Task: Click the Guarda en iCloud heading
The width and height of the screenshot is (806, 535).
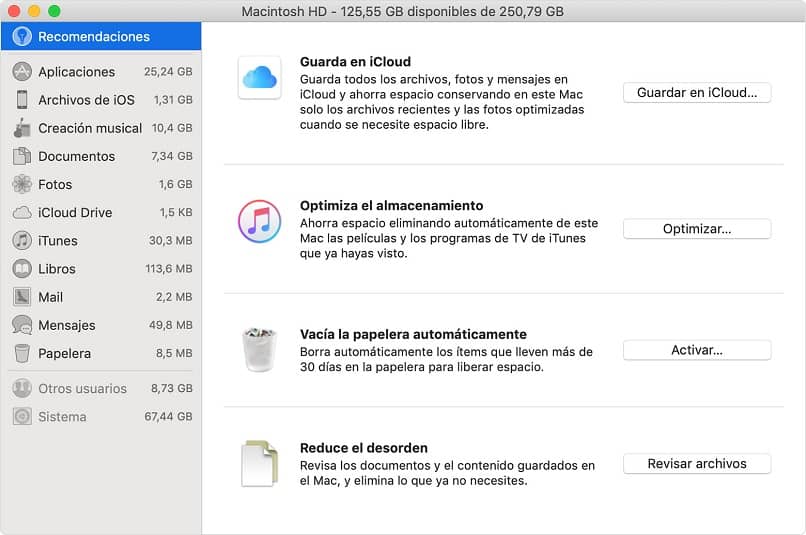Action: coord(355,62)
